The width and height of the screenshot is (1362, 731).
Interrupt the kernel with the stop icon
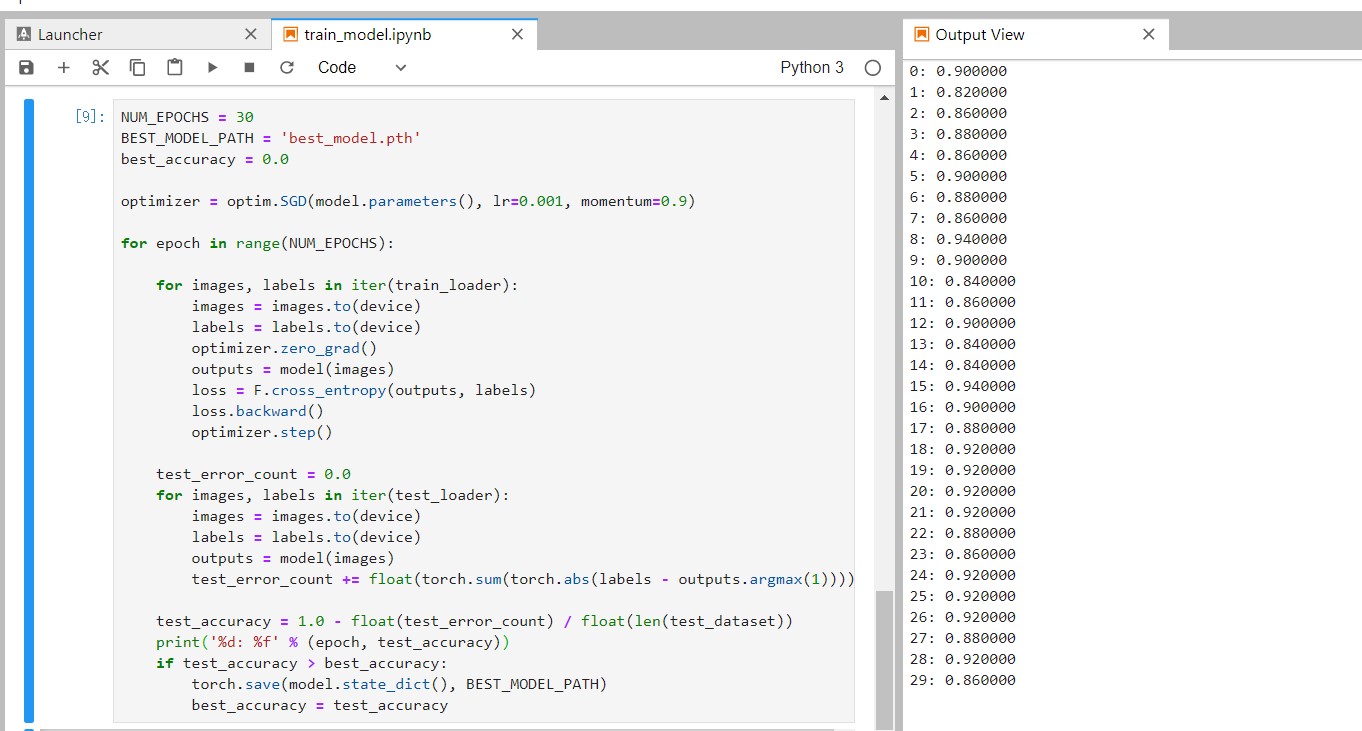[249, 68]
